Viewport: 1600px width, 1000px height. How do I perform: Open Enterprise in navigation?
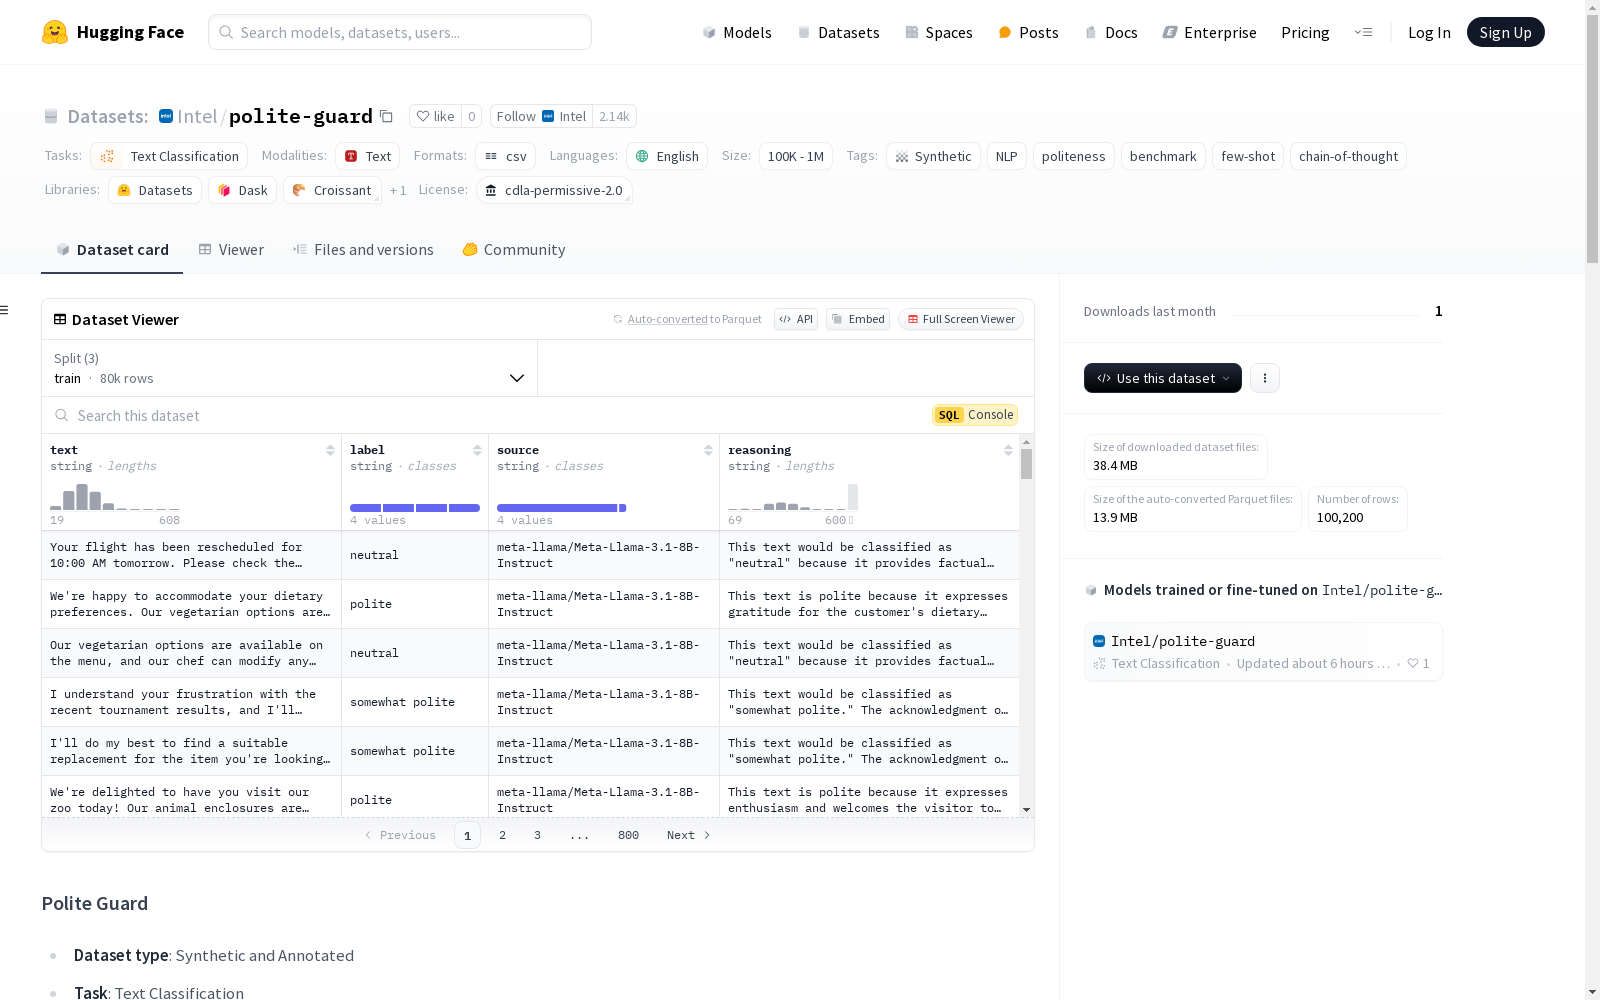point(1209,32)
